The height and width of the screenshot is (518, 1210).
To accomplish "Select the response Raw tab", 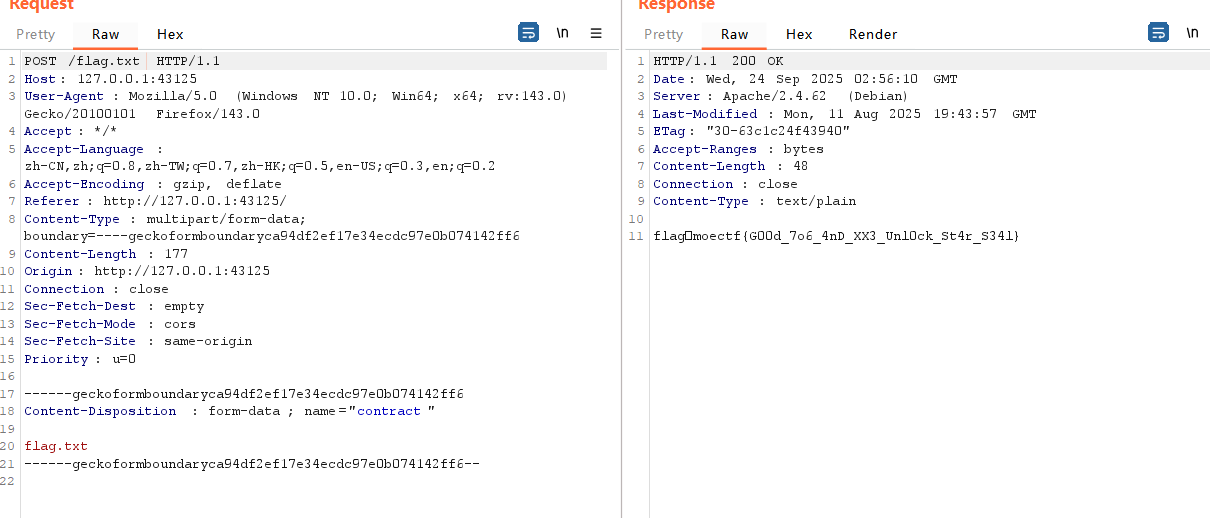I will coord(734,34).
